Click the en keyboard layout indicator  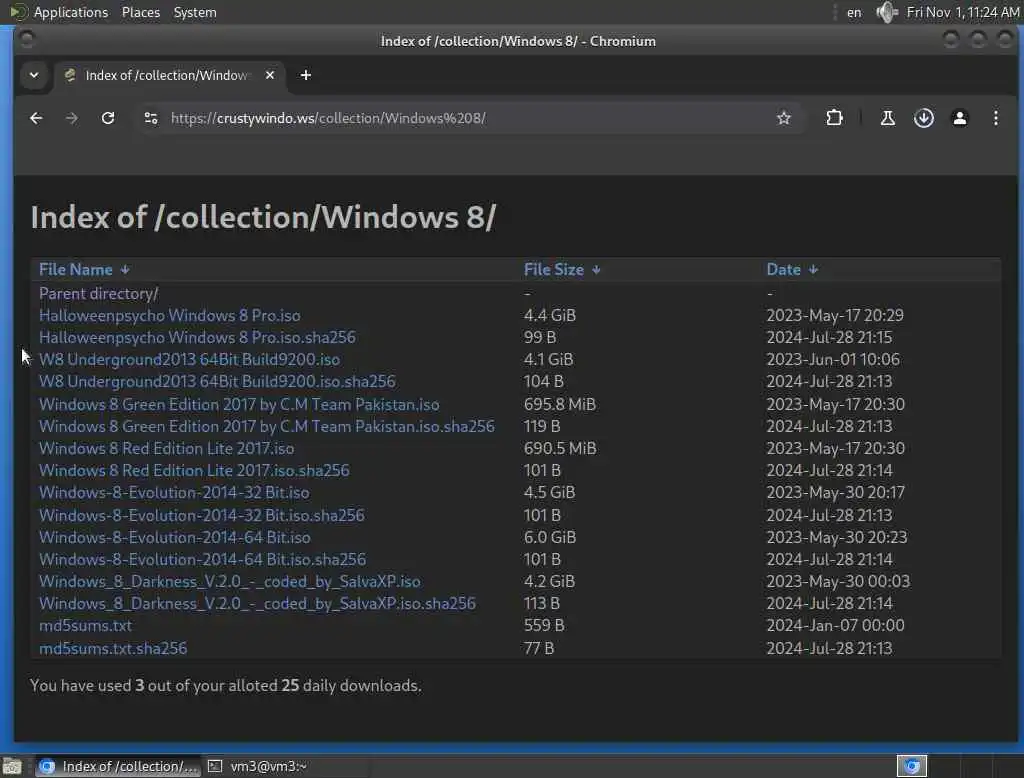[854, 12]
